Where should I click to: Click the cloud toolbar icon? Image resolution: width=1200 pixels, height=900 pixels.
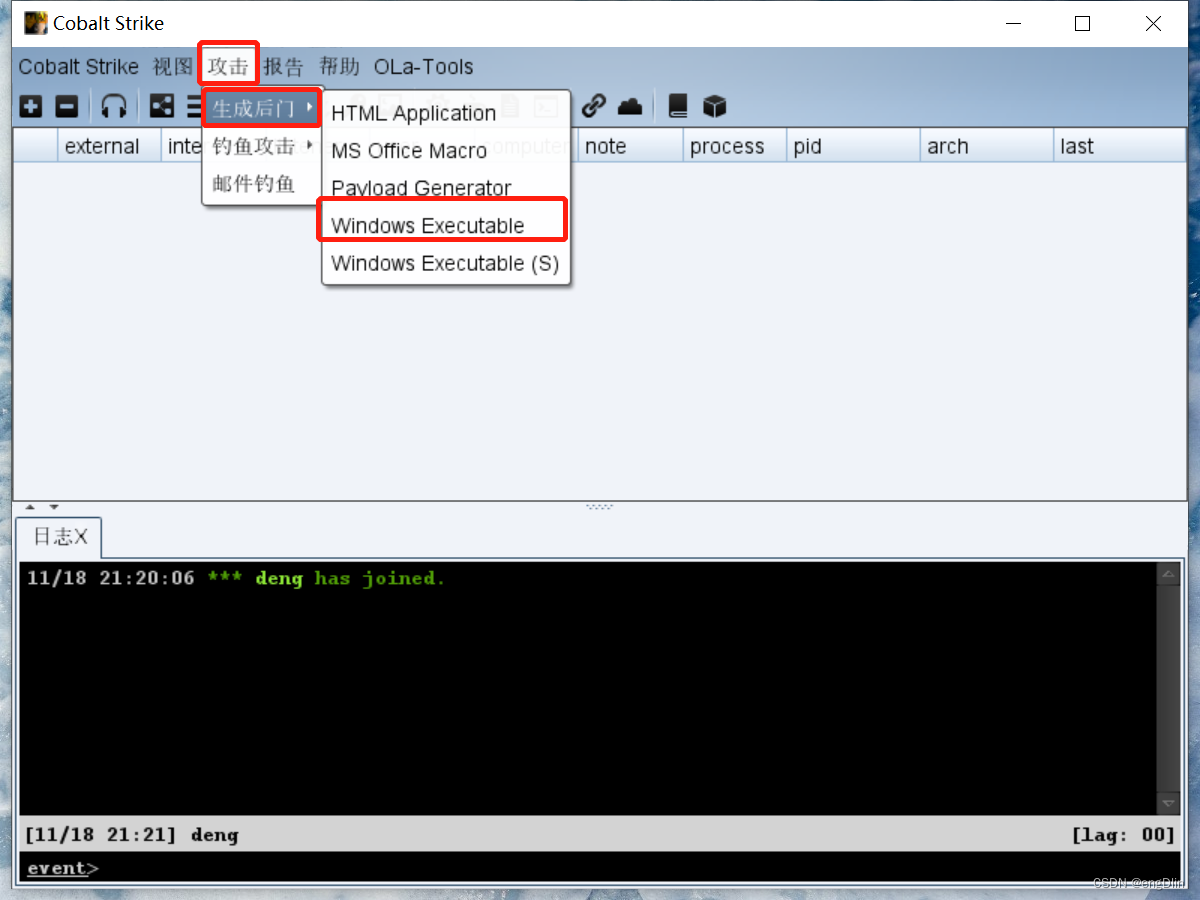[630, 106]
